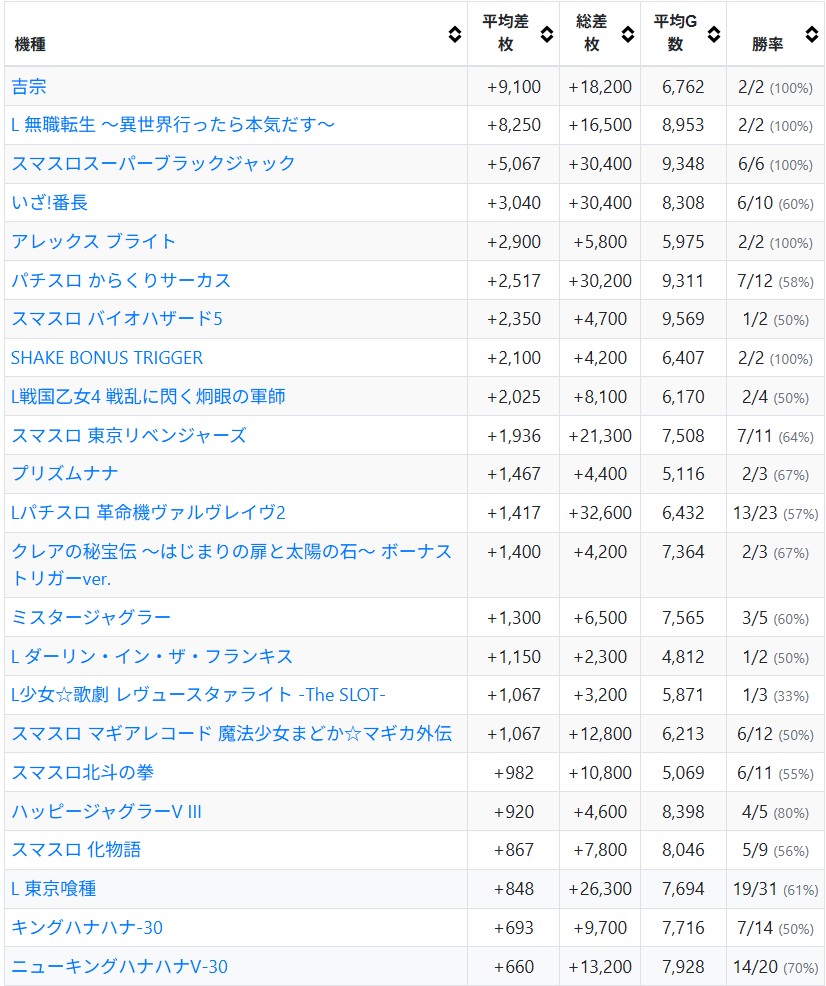
Task: Open L 東京喰種 link
Action: point(53,889)
